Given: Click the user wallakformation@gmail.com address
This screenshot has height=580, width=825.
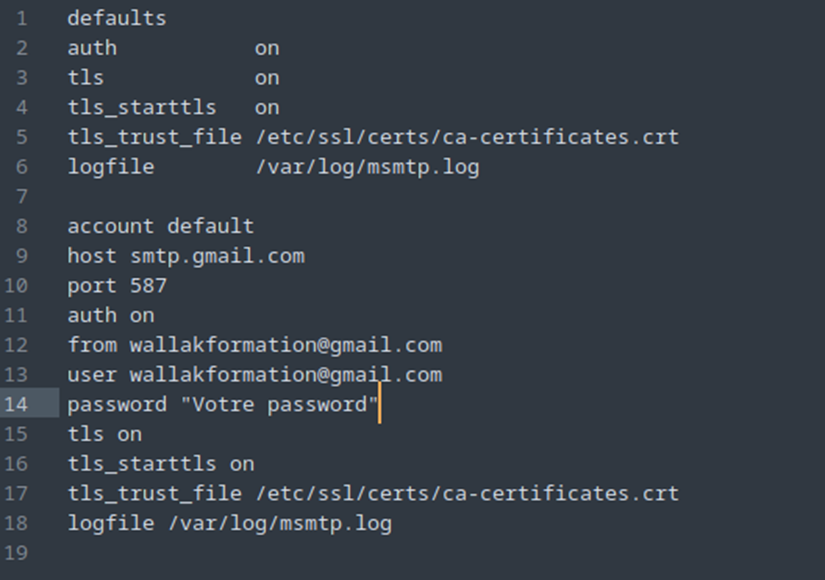Looking at the screenshot, I should [x=286, y=375].
